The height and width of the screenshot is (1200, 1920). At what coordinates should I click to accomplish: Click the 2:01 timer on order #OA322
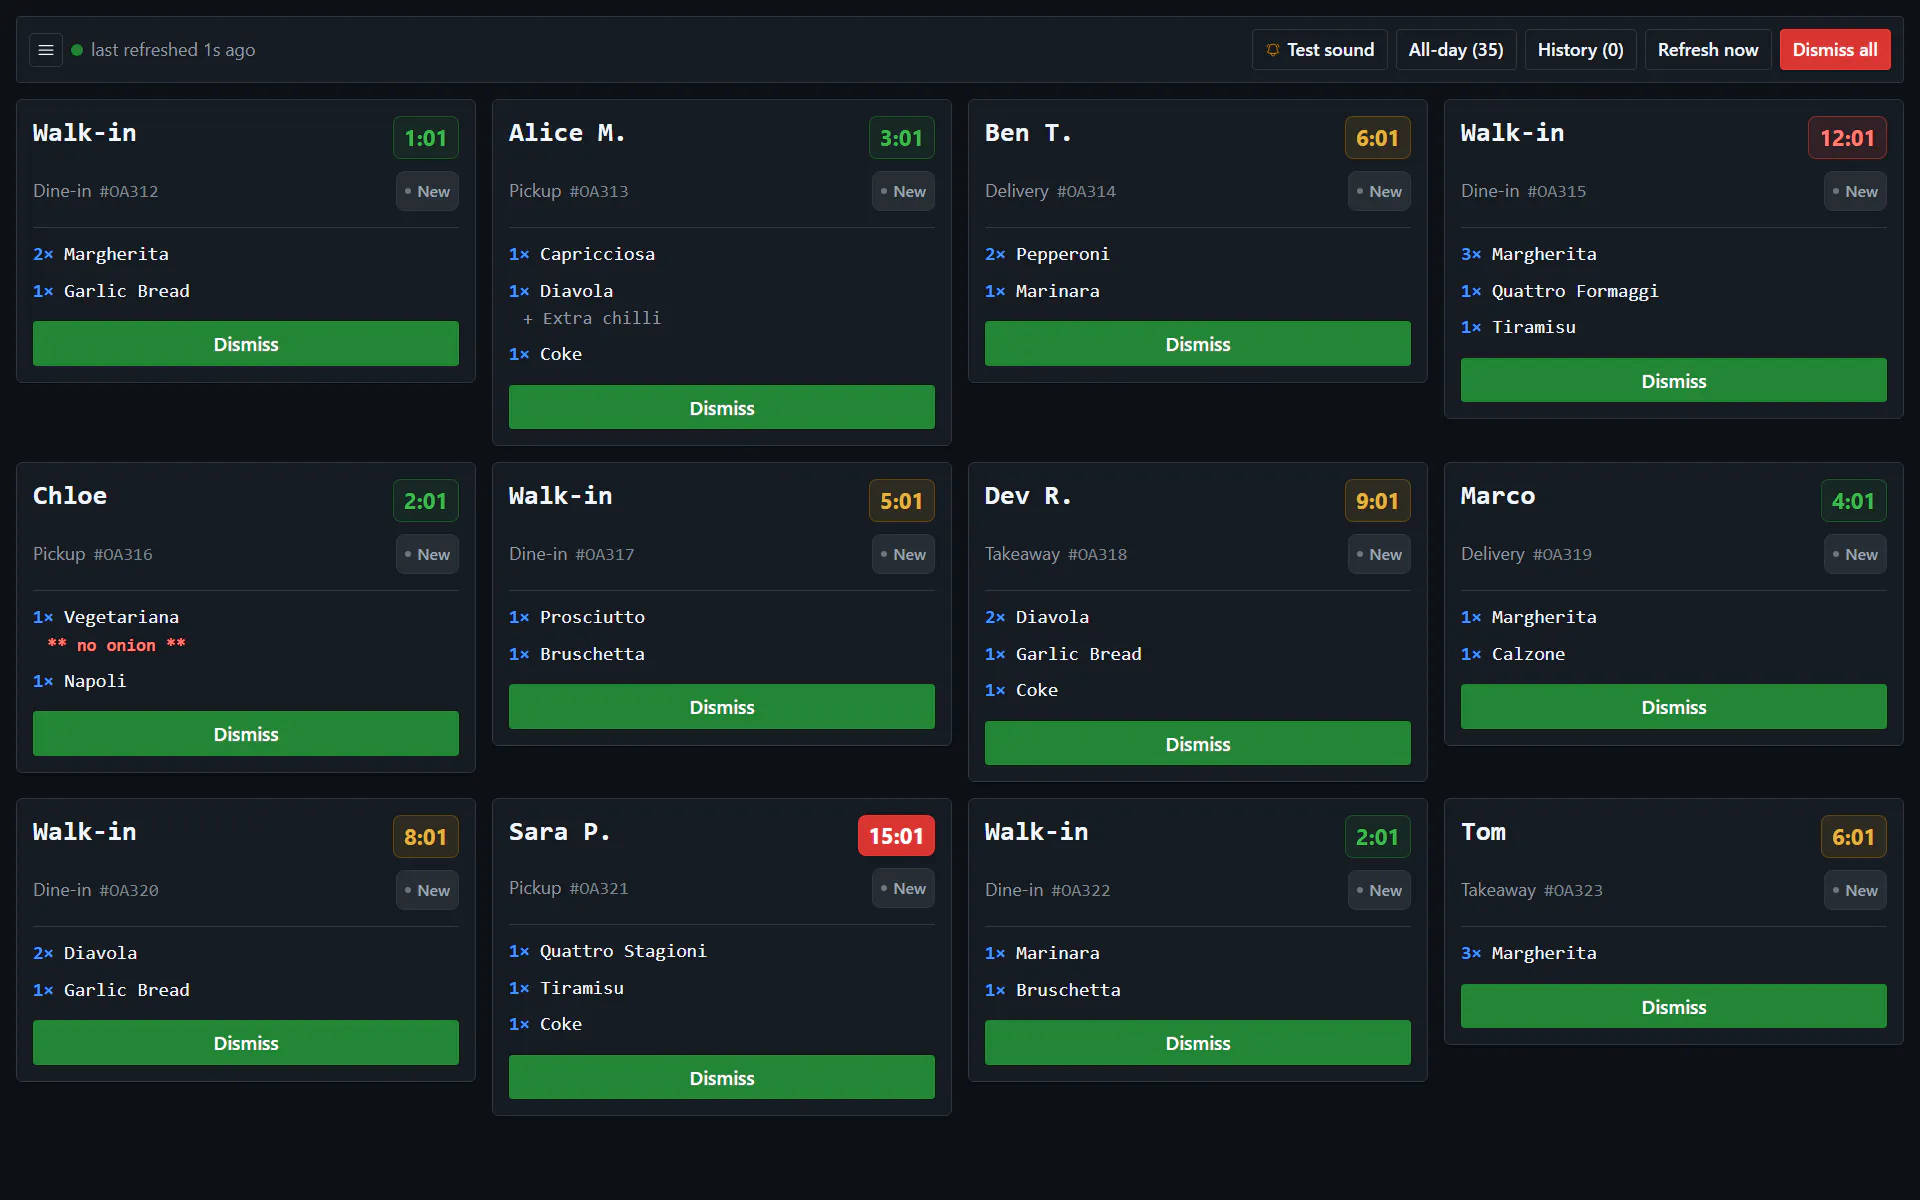[1377, 837]
